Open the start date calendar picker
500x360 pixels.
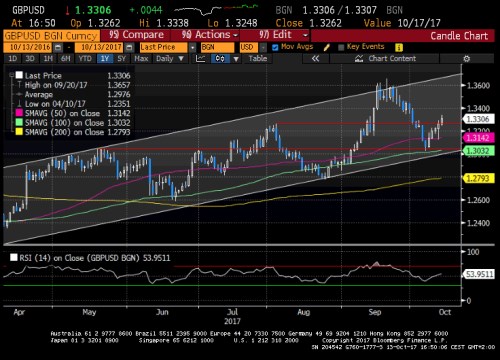pyautogui.click(x=58, y=47)
